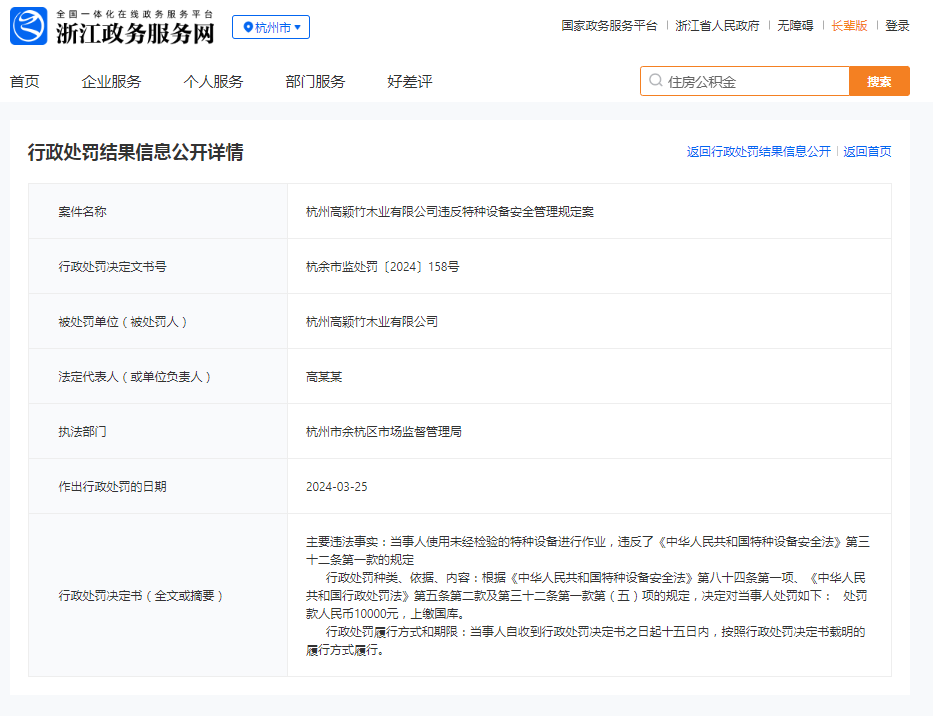The height and width of the screenshot is (716, 933).
Task: Click the 无障碍 accessibility link
Action: (795, 26)
